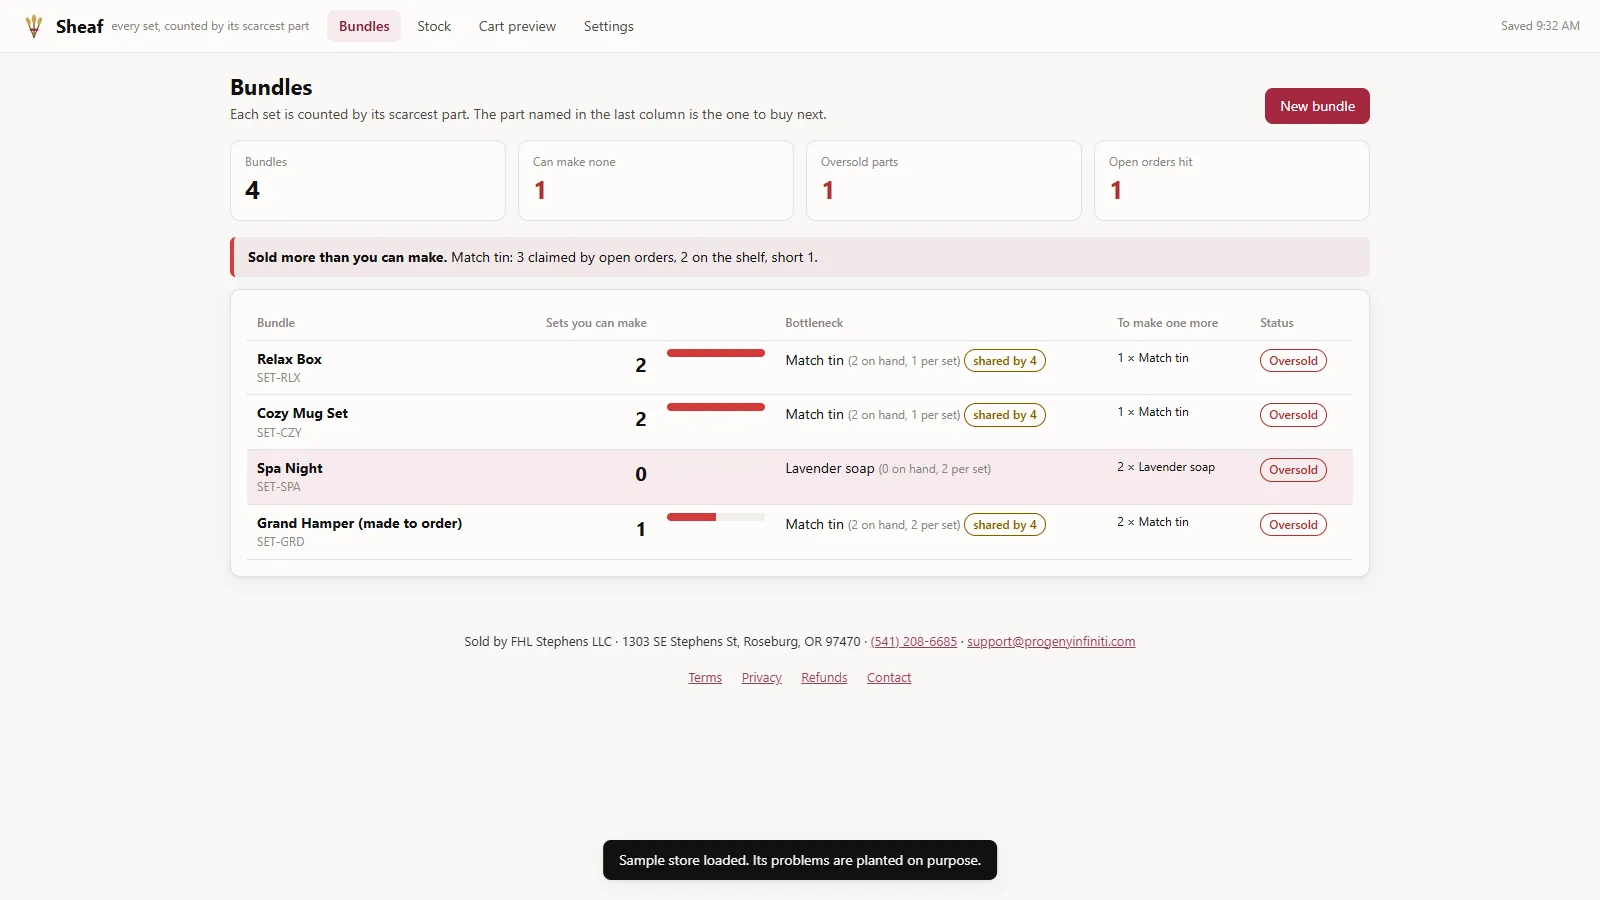1600x900 pixels.
Task: Click '2 × Match tin' in Grand Hamper row
Action: [x=1153, y=522]
